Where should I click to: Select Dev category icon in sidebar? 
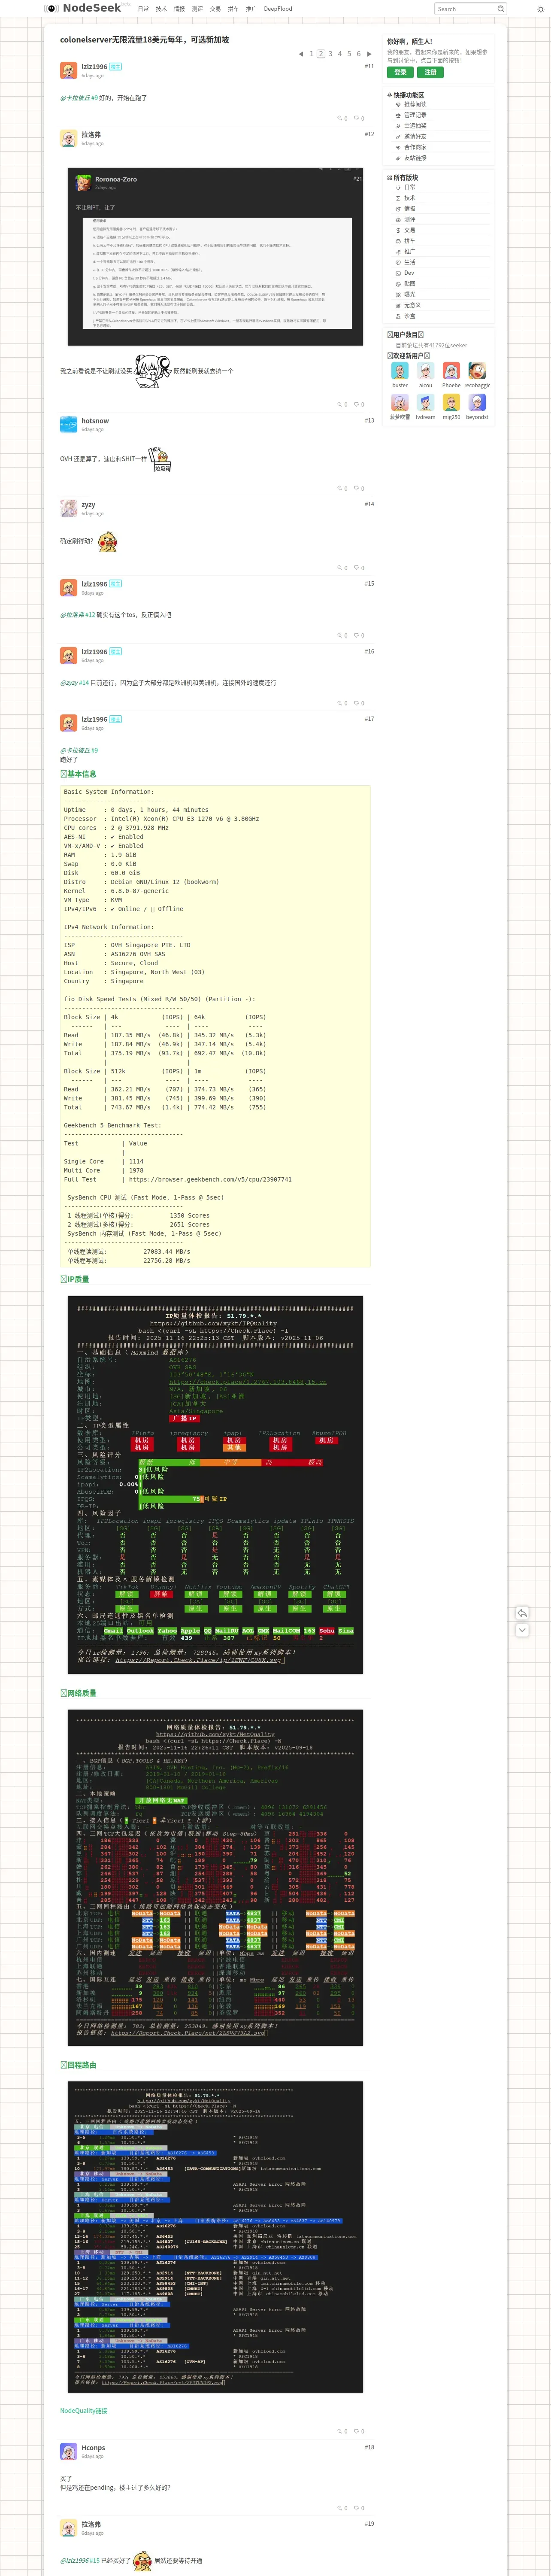click(398, 273)
